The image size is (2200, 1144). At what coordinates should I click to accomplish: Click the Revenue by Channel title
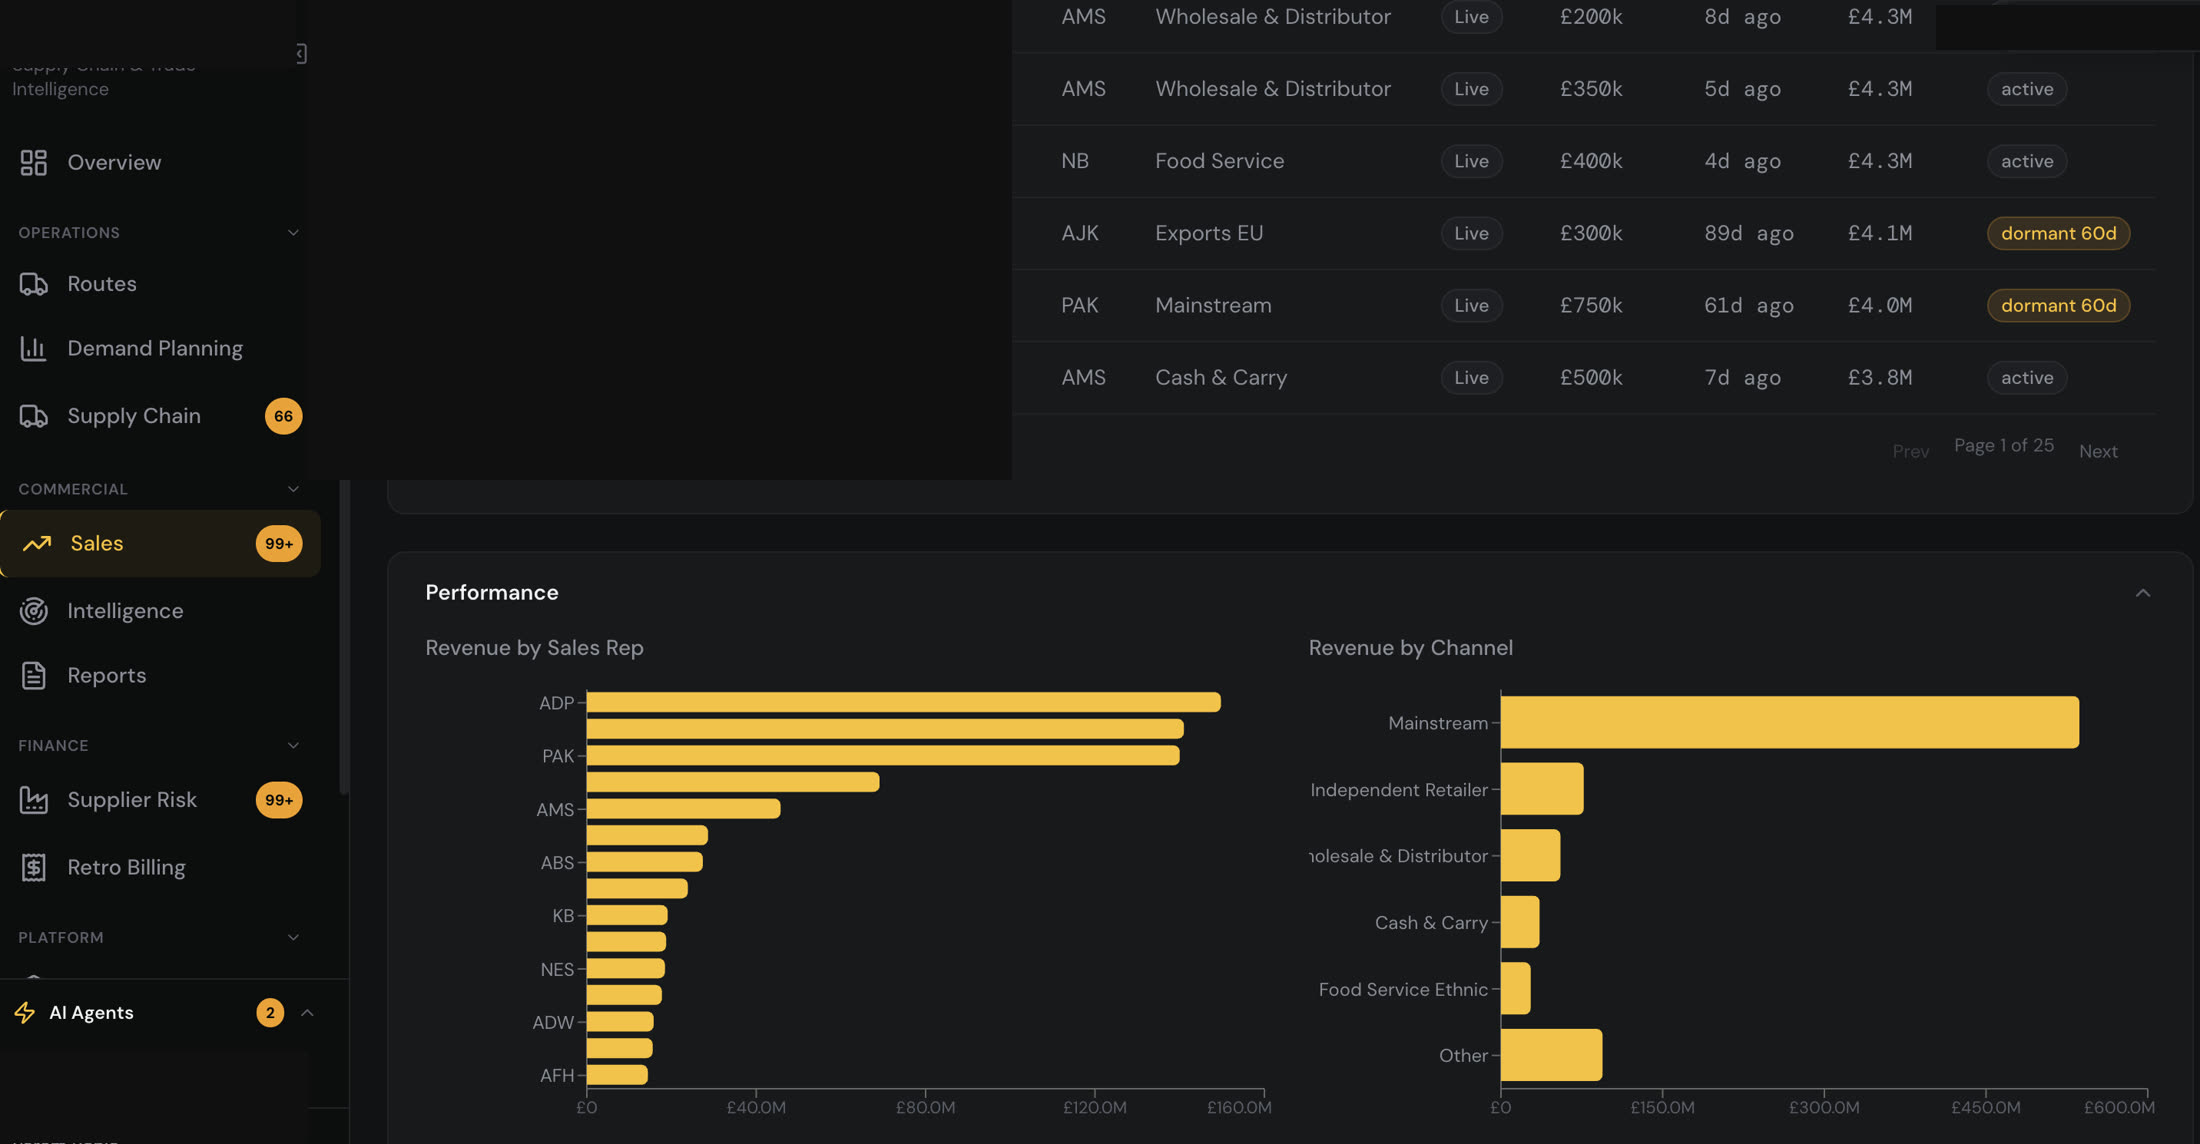click(x=1410, y=648)
